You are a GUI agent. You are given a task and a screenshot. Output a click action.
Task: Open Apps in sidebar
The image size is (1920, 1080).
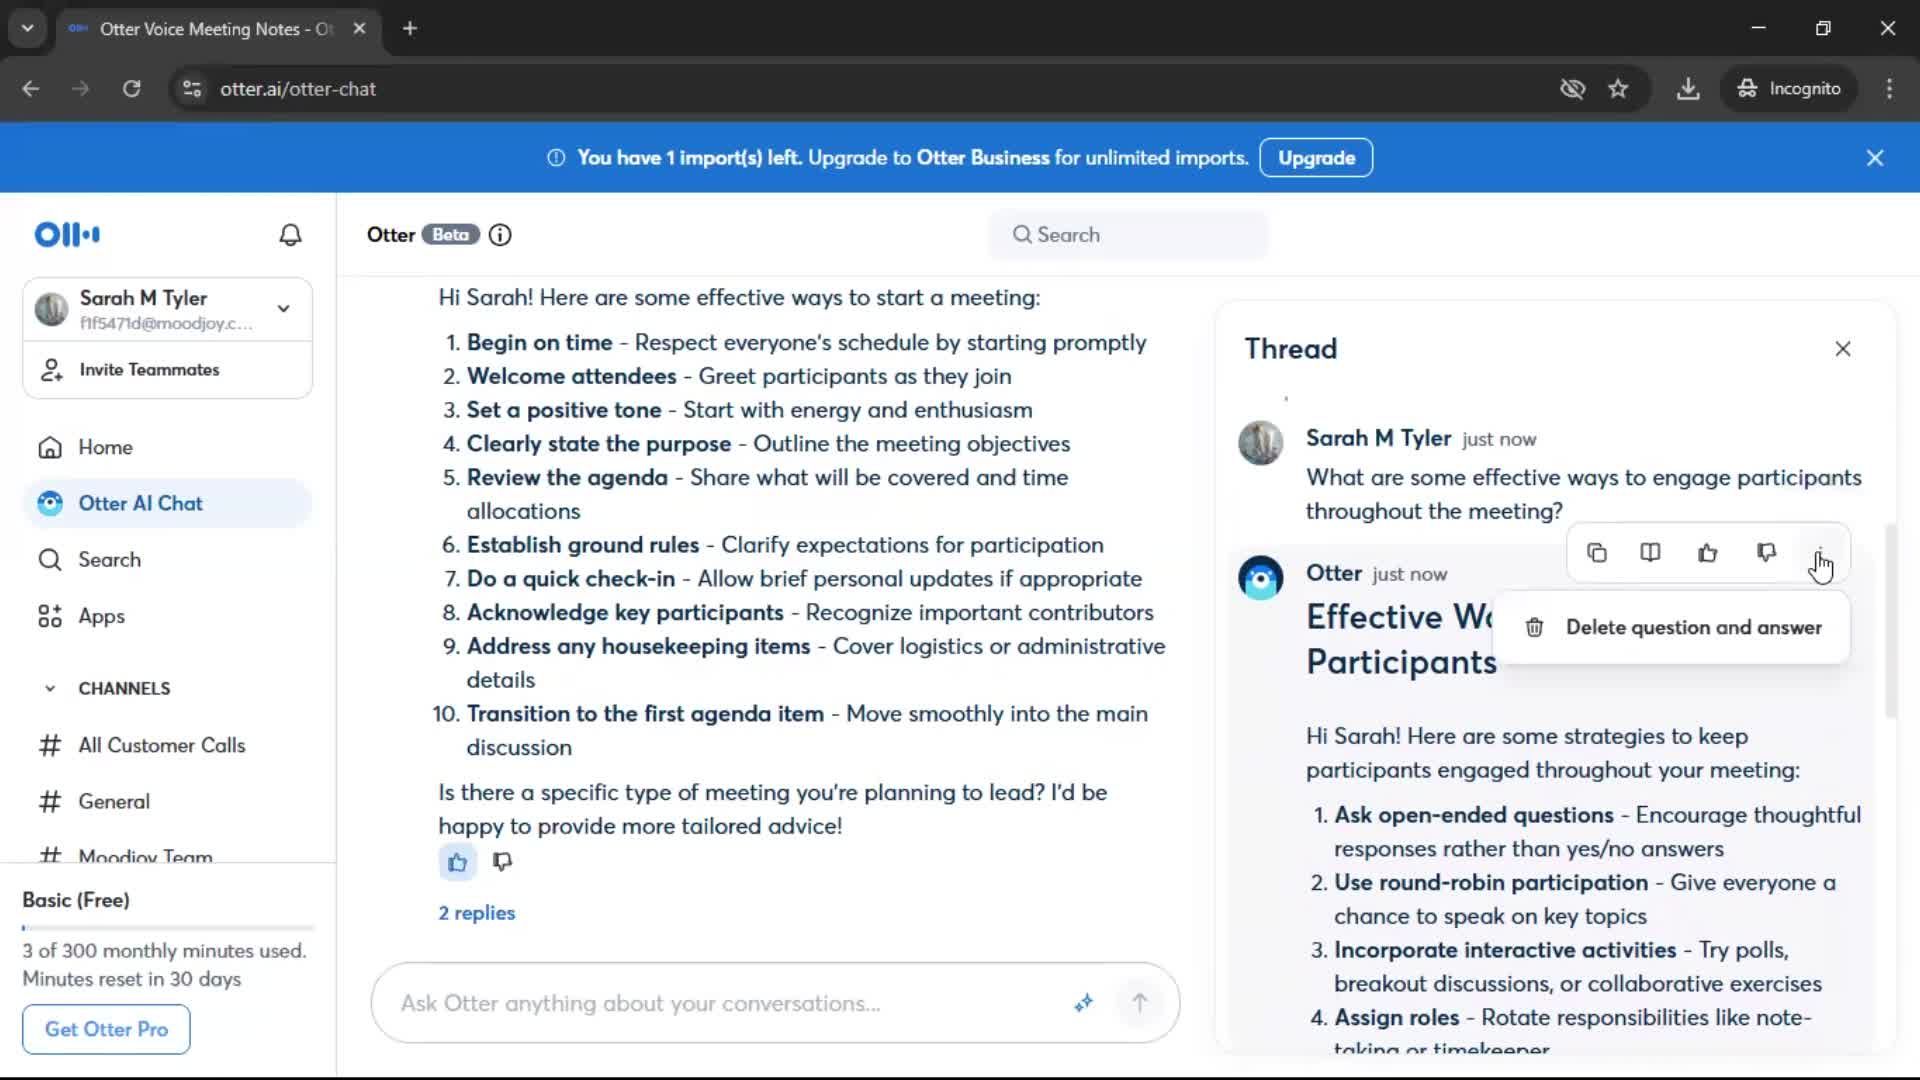tap(167, 616)
